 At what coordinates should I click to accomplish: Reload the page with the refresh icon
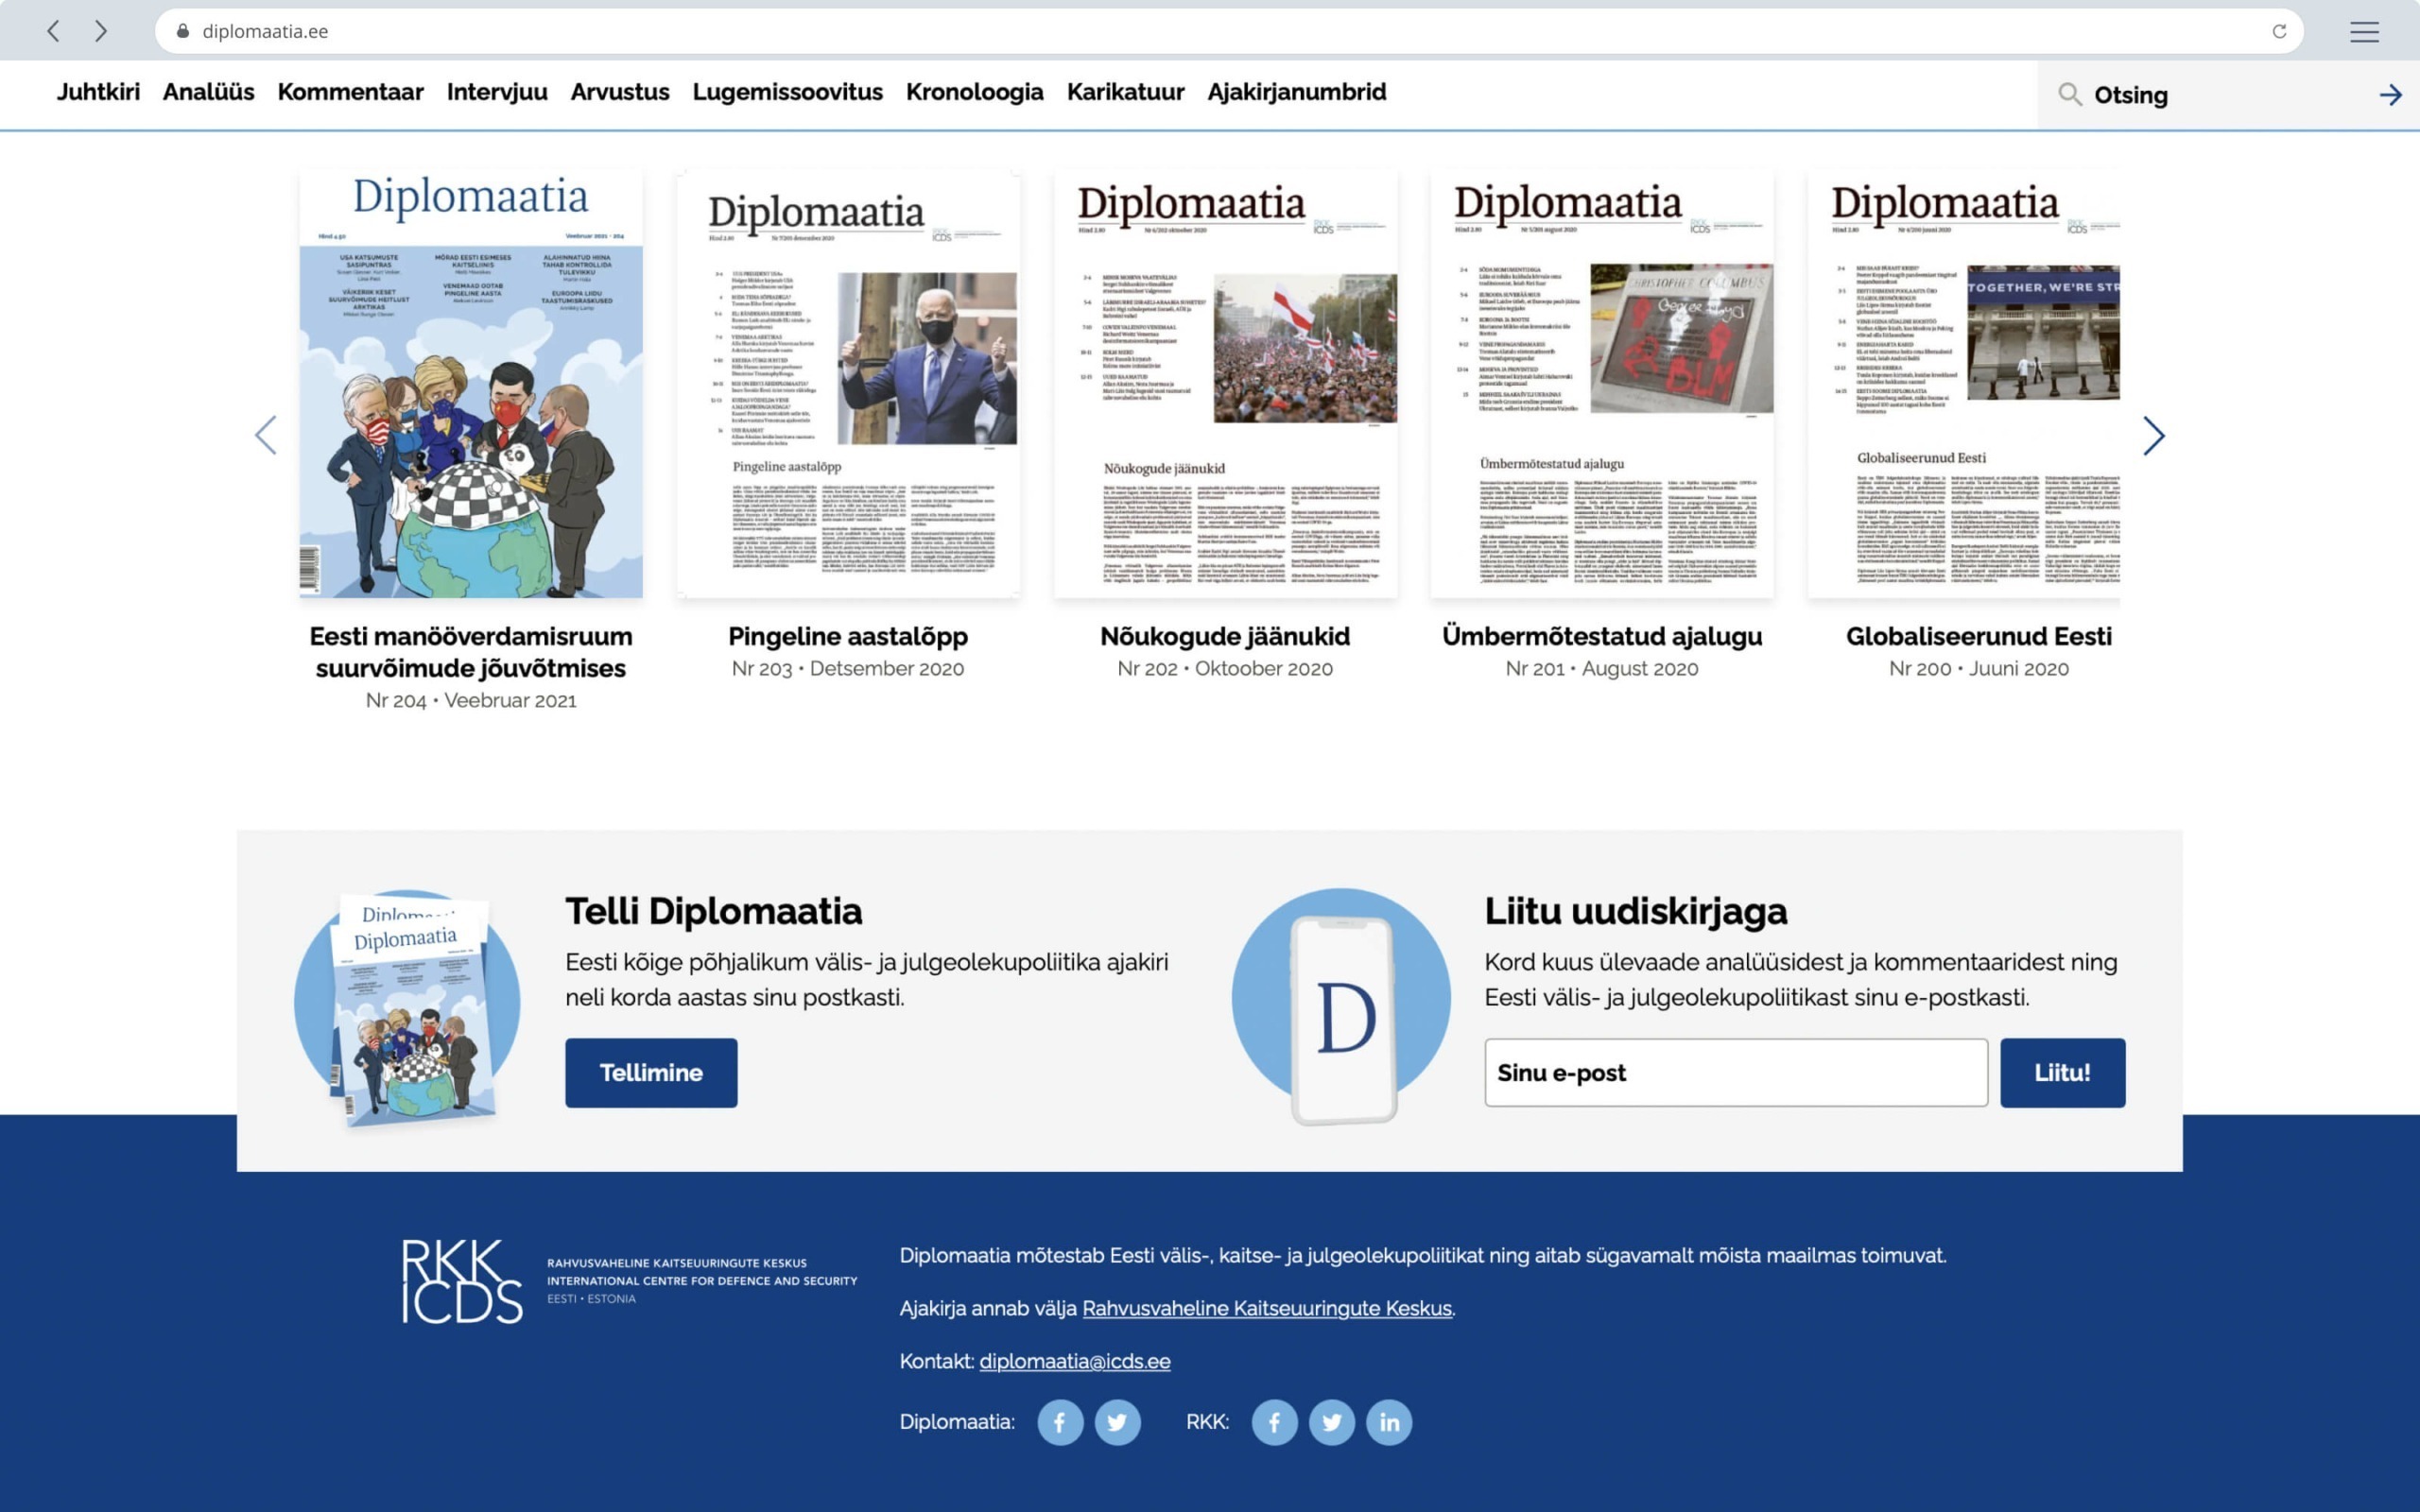[x=2281, y=31]
